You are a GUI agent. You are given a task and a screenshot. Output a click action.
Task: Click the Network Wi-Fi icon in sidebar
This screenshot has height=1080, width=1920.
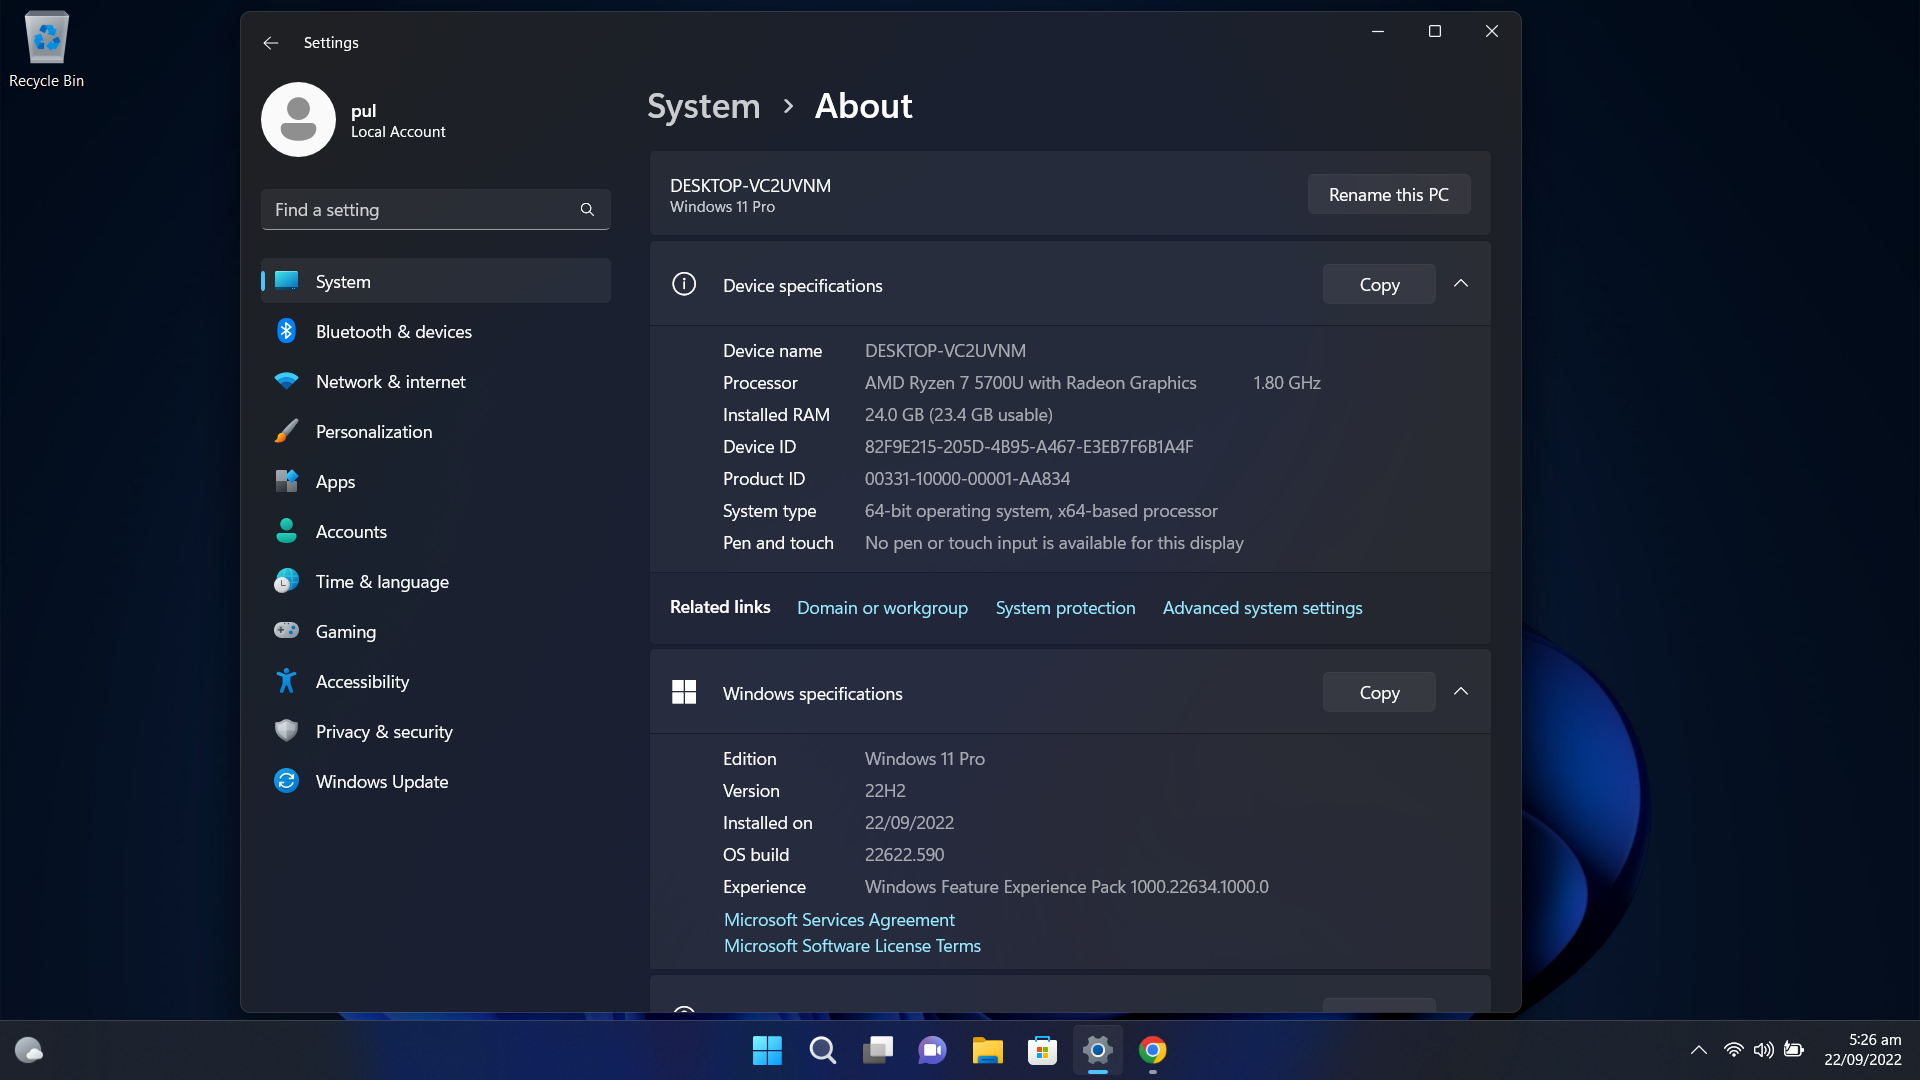(x=286, y=381)
